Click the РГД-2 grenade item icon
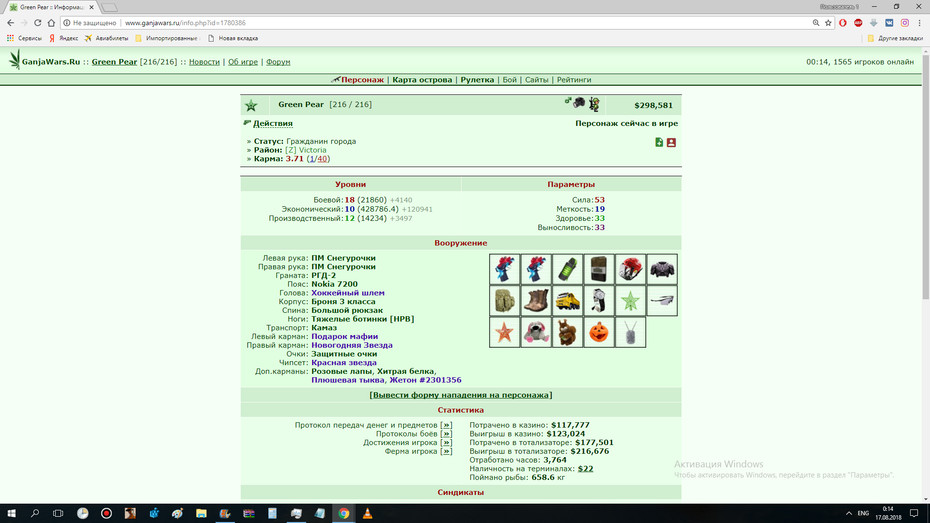Image resolution: width=930 pixels, height=523 pixels. tap(567, 269)
